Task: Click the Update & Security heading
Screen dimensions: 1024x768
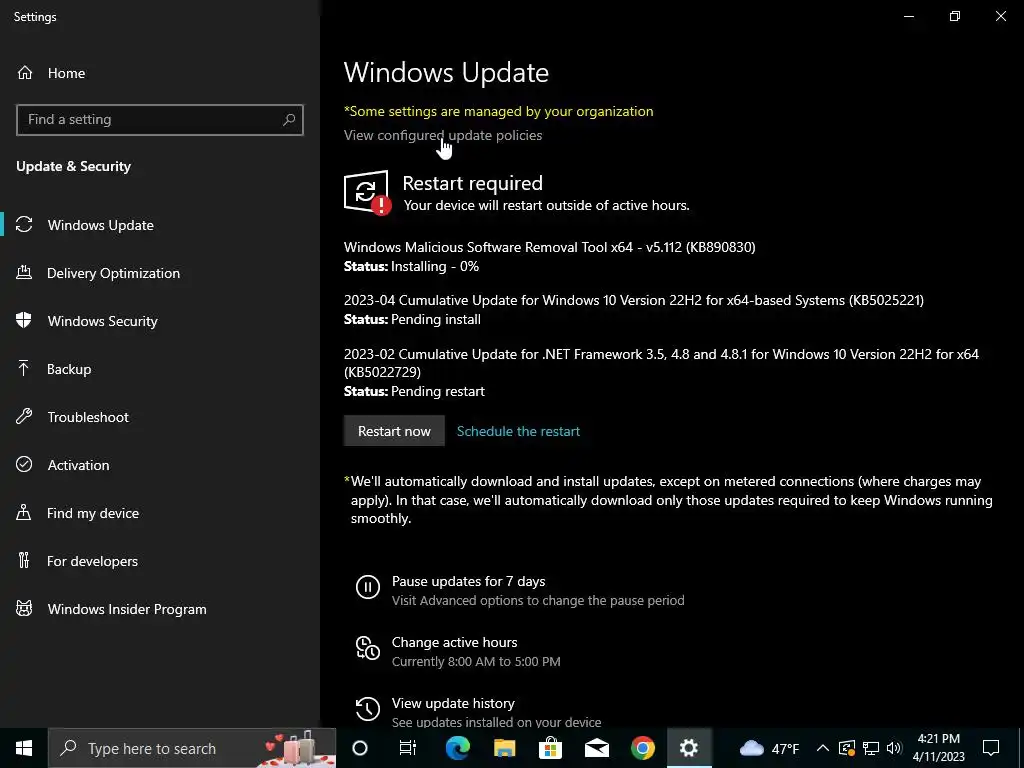Action: point(73,167)
